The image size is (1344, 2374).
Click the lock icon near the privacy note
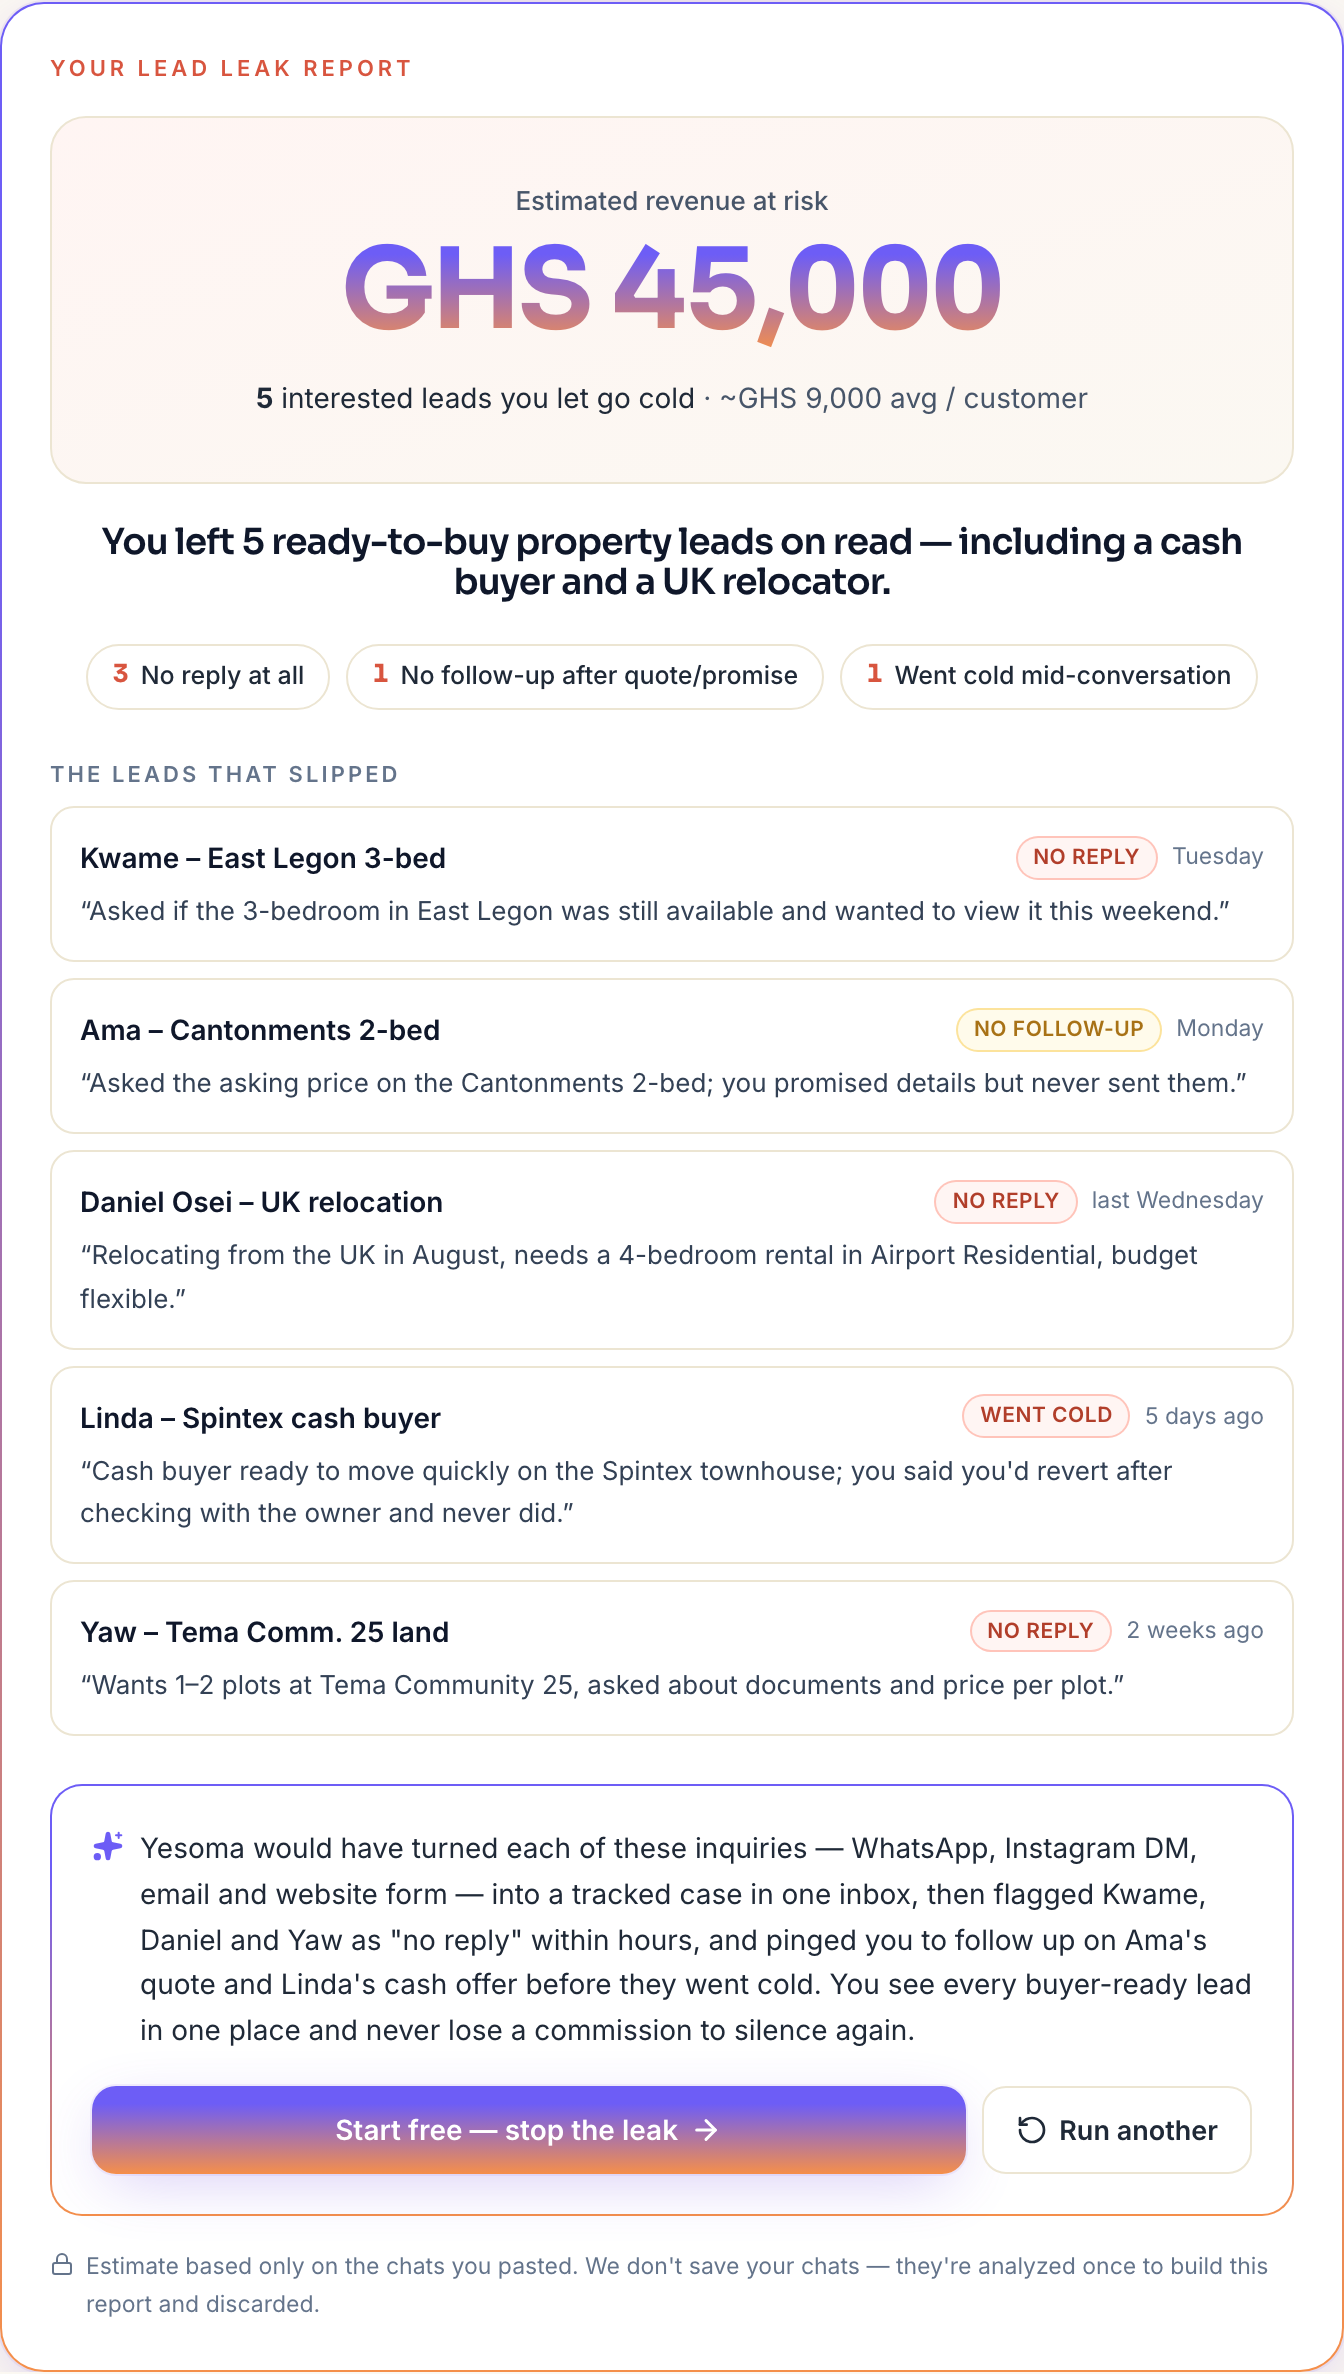point(62,2265)
